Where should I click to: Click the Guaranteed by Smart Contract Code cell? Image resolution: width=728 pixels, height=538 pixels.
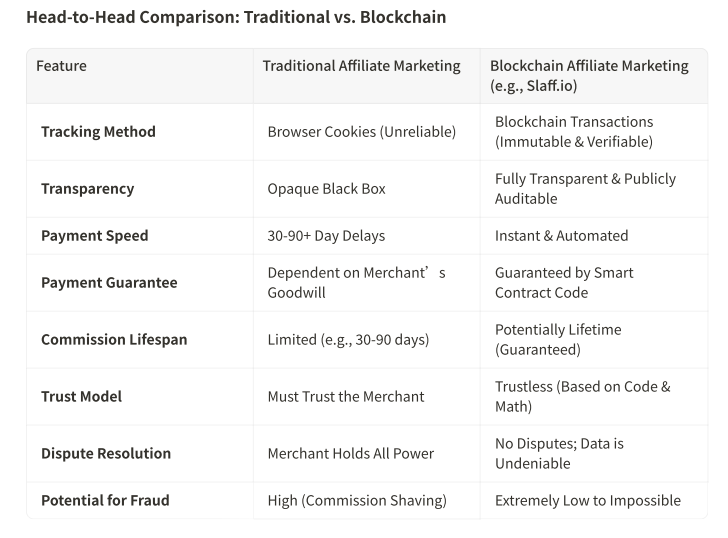coord(564,283)
